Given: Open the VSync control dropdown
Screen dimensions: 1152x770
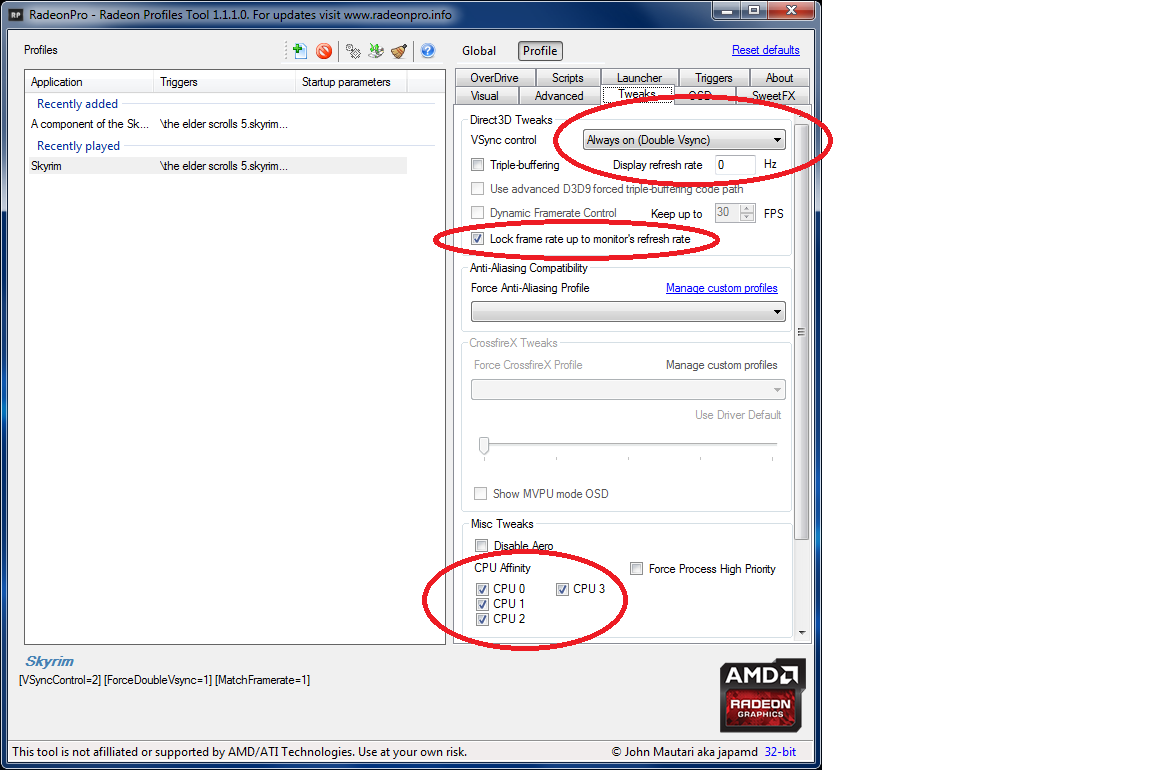Looking at the screenshot, I should pos(684,140).
